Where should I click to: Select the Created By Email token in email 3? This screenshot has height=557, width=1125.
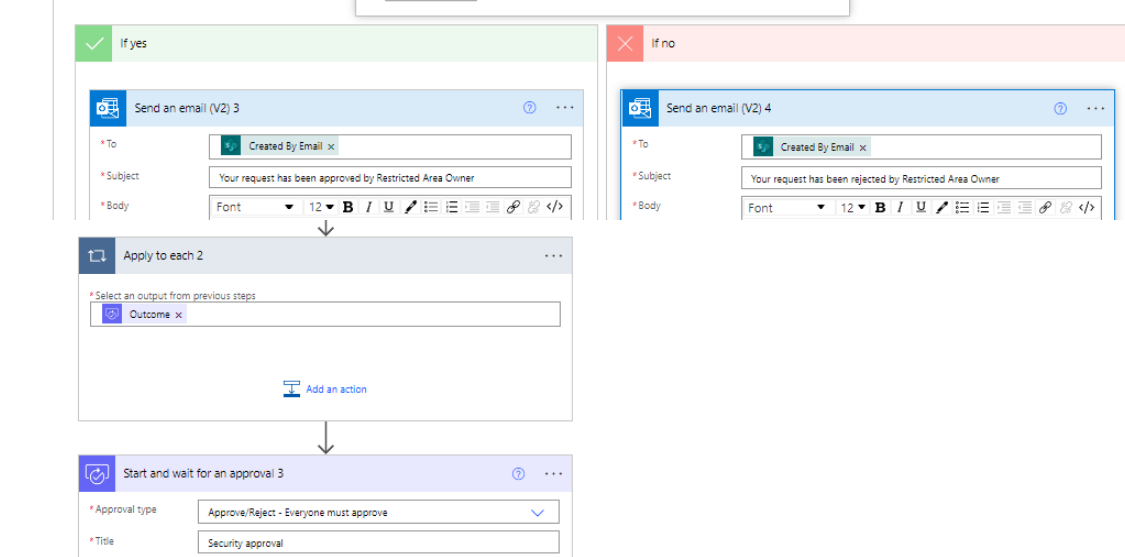pos(280,146)
